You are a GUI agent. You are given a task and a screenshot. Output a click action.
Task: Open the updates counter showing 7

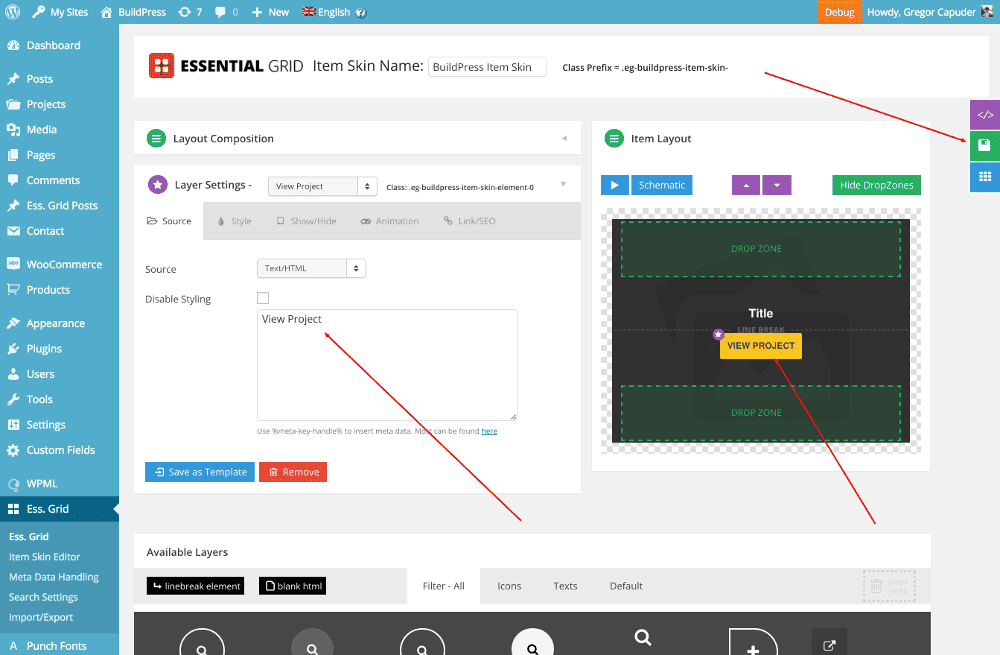190,12
